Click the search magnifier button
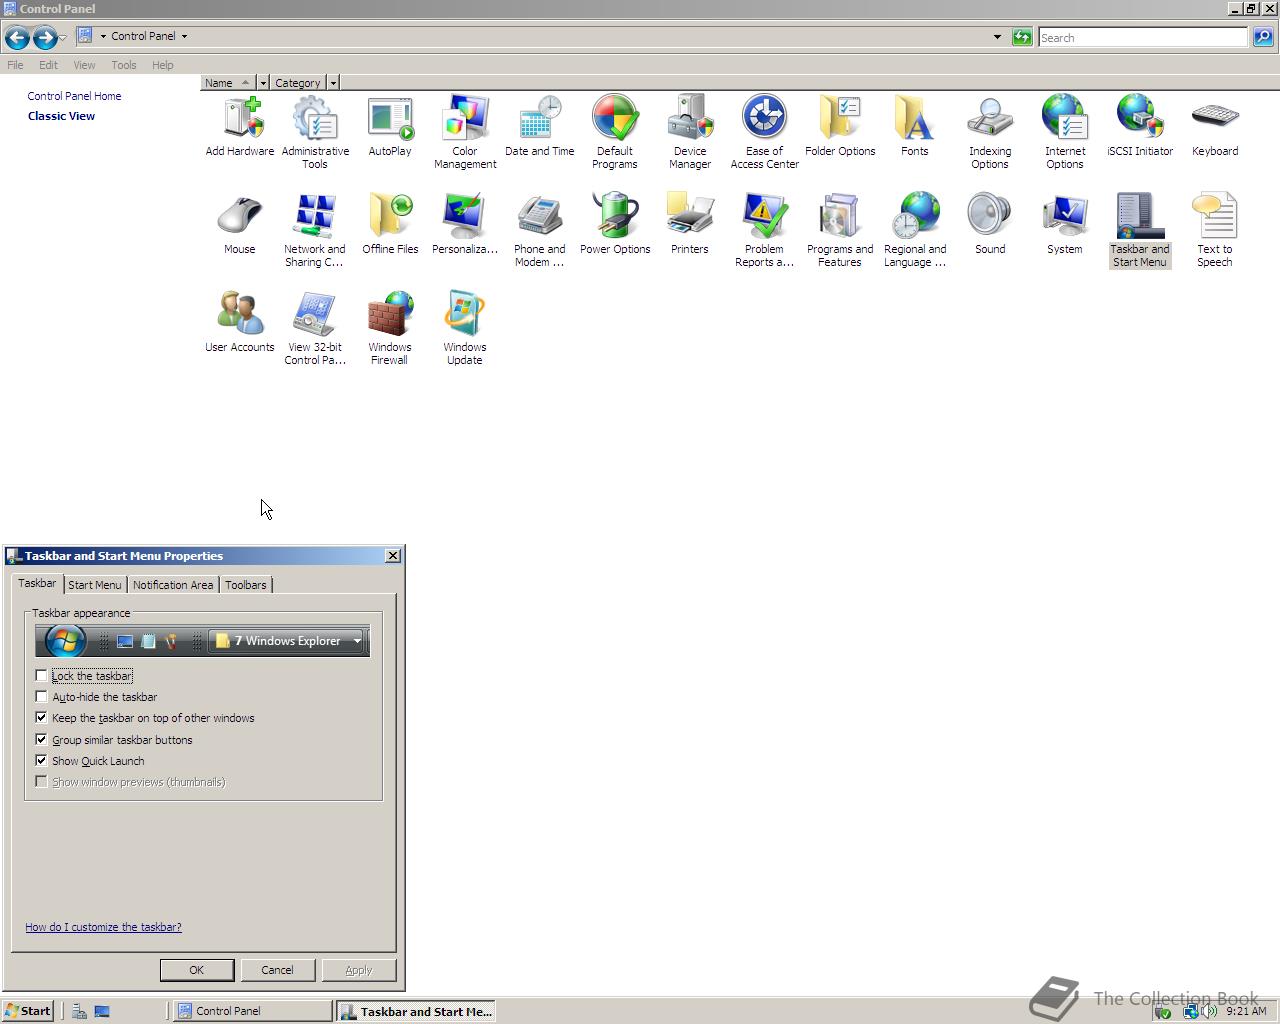This screenshot has height=1024, width=1280. click(x=1263, y=37)
